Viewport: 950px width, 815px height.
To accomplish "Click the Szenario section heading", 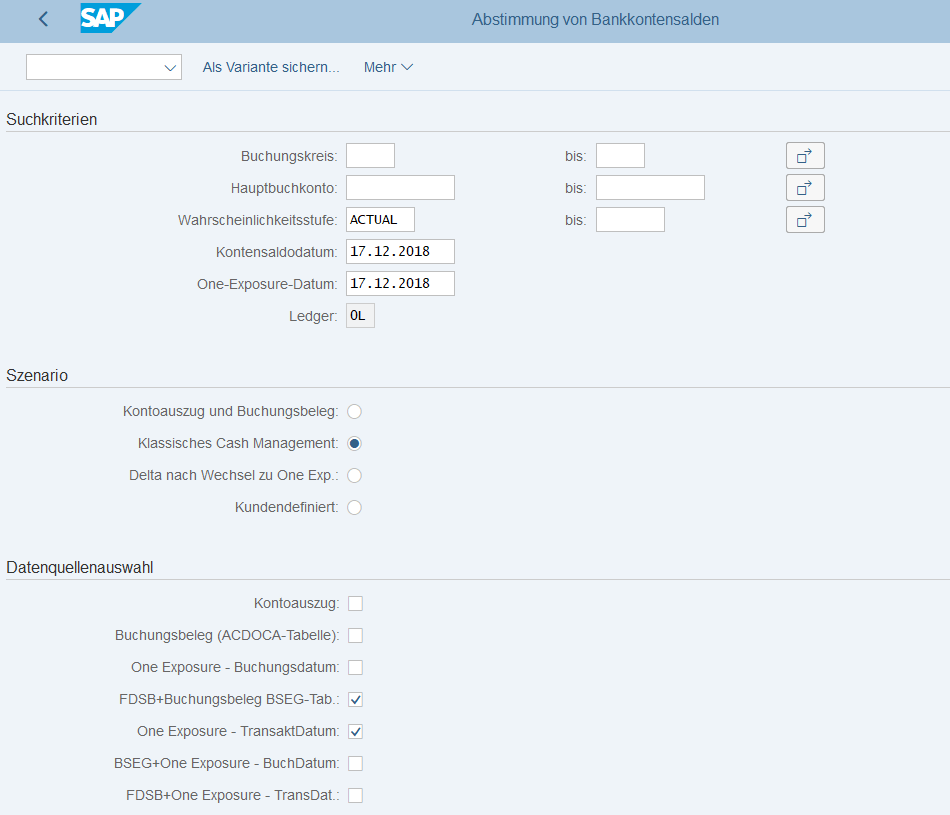I will (37, 376).
